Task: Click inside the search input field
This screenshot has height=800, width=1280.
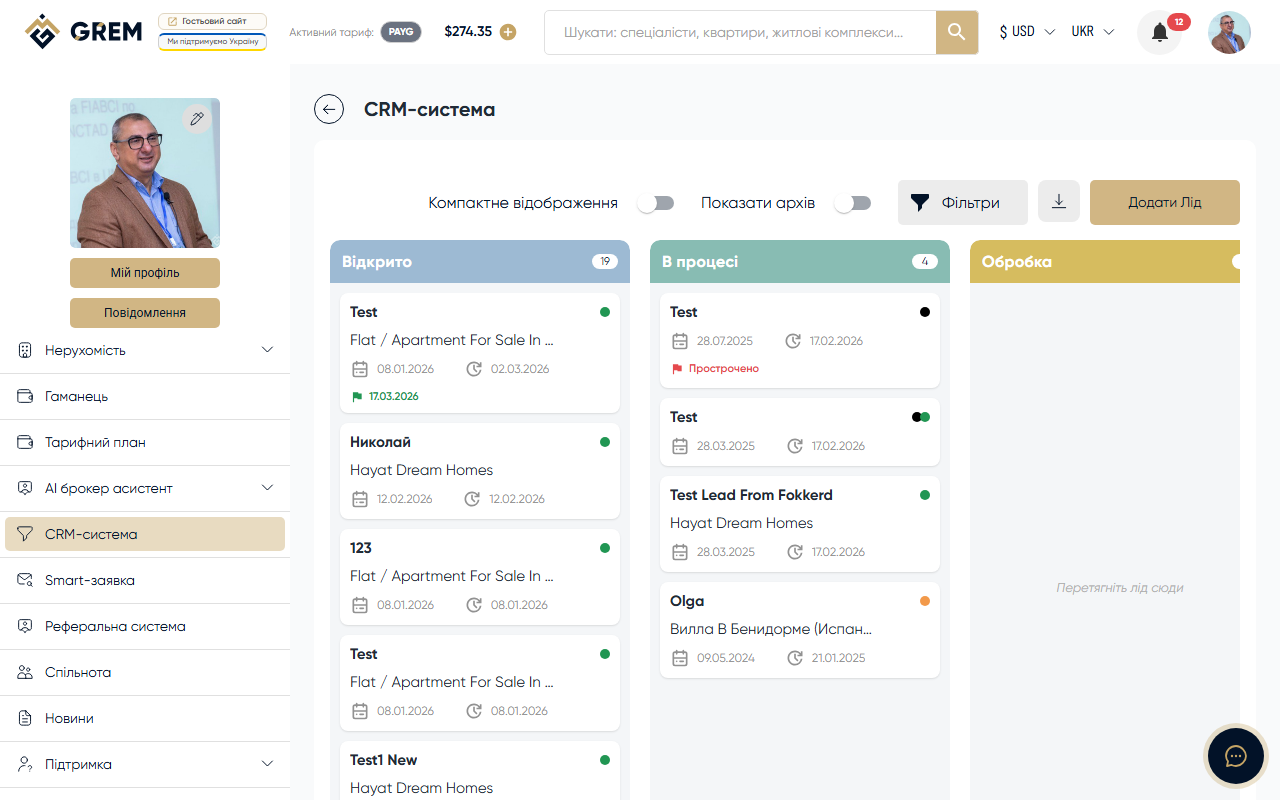Action: click(x=740, y=31)
